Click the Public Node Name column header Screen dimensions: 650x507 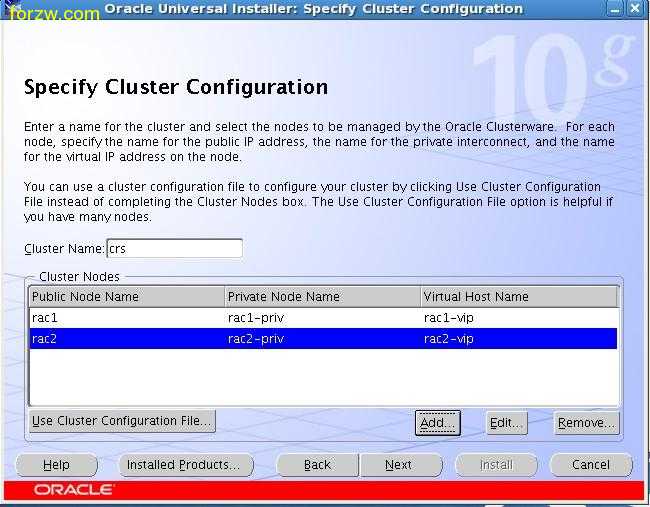pyautogui.click(x=126, y=297)
